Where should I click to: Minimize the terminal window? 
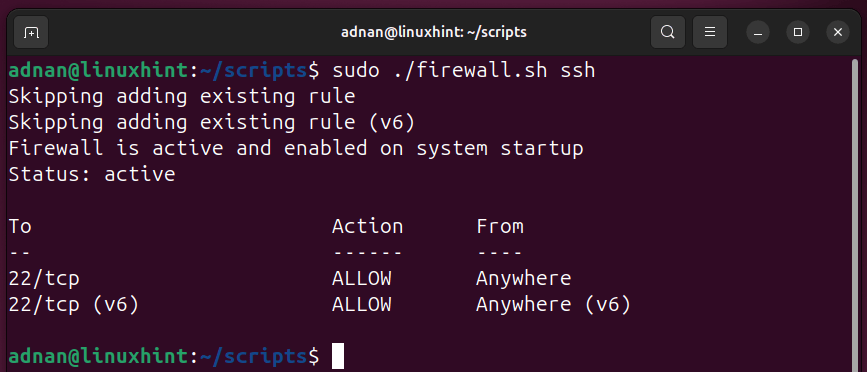(x=758, y=33)
